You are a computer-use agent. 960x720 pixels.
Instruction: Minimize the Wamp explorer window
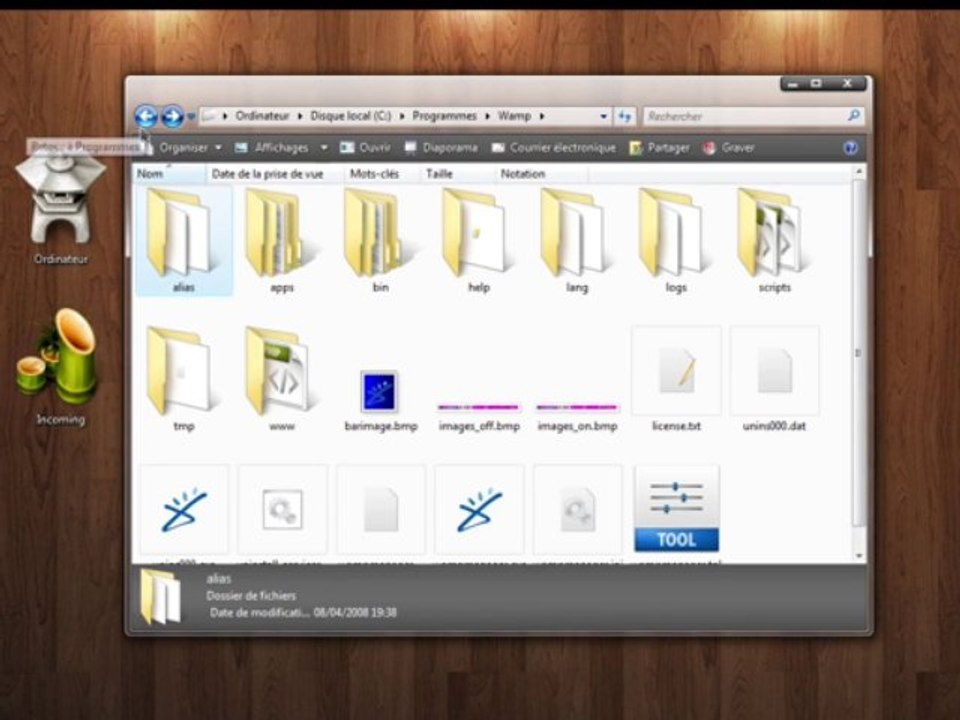[x=793, y=84]
